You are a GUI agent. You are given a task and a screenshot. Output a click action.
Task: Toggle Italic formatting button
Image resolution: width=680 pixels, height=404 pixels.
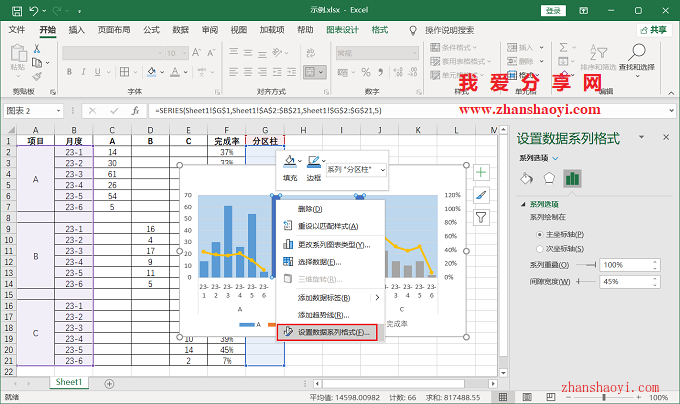point(83,72)
